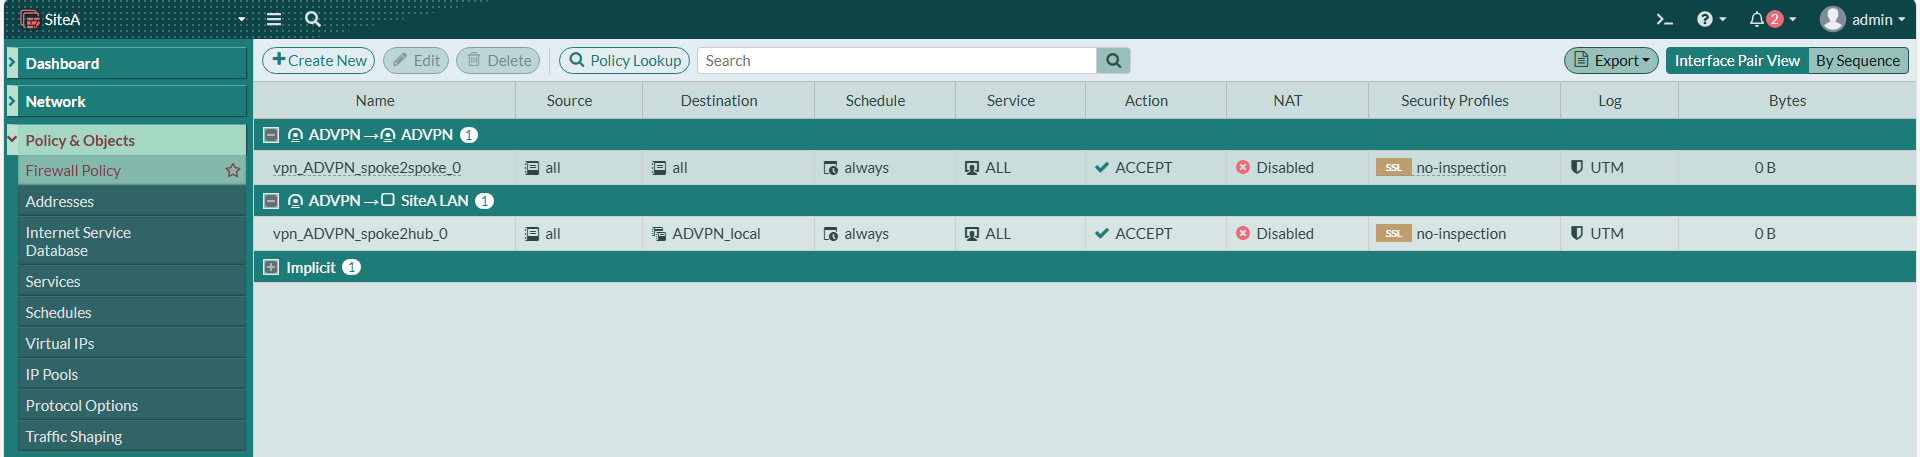Collapse the ADVPN to SiteA LAN section

pyautogui.click(x=271, y=201)
